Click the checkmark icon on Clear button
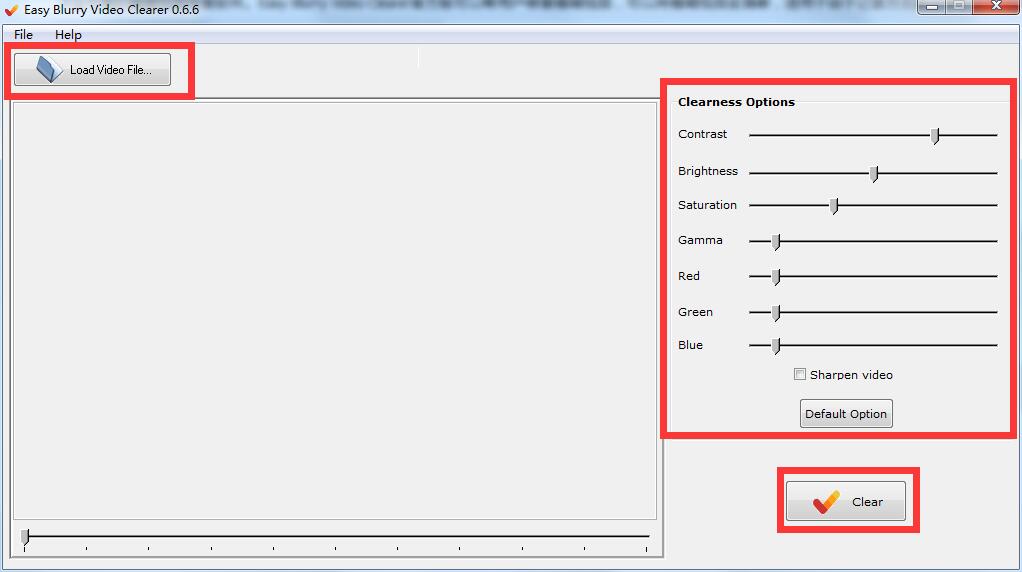Image resolution: width=1022 pixels, height=572 pixels. 825,501
